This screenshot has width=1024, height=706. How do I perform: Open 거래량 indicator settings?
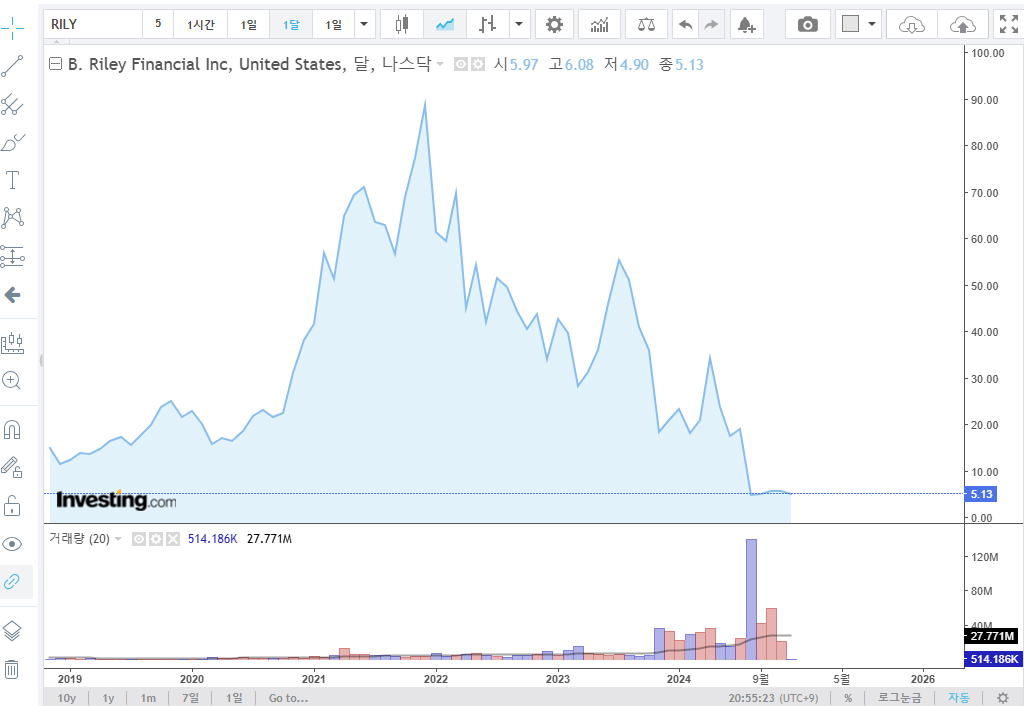coord(155,539)
